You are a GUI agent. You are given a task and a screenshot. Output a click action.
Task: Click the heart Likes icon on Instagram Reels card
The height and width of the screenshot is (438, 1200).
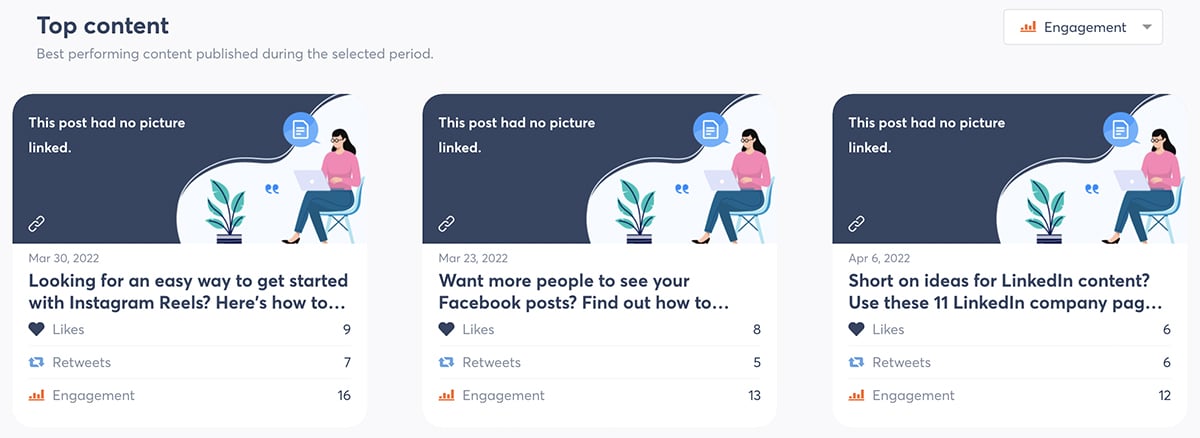(x=37, y=329)
